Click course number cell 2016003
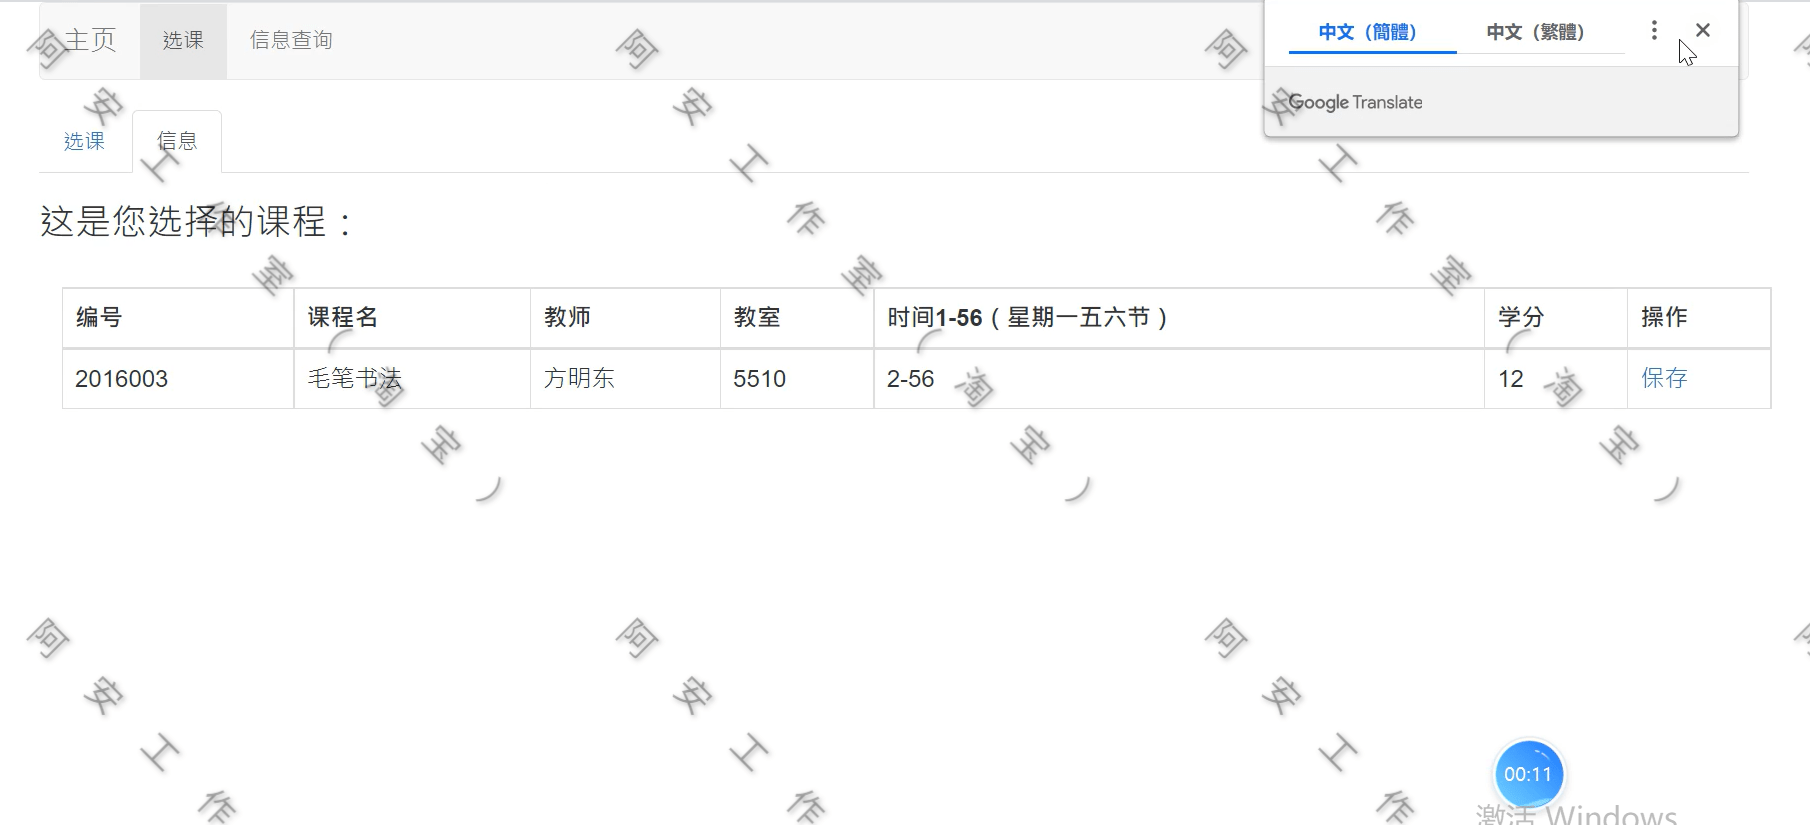Image resolution: width=1810 pixels, height=825 pixels. 178,379
